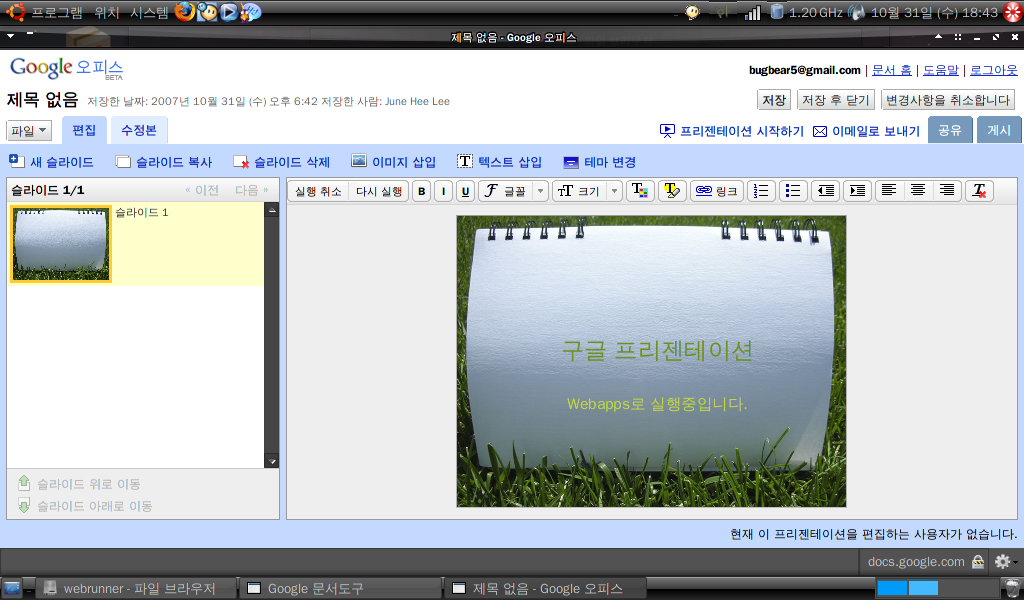This screenshot has width=1024, height=600.
Task: Insert a link with 링크 button
Action: [716, 191]
